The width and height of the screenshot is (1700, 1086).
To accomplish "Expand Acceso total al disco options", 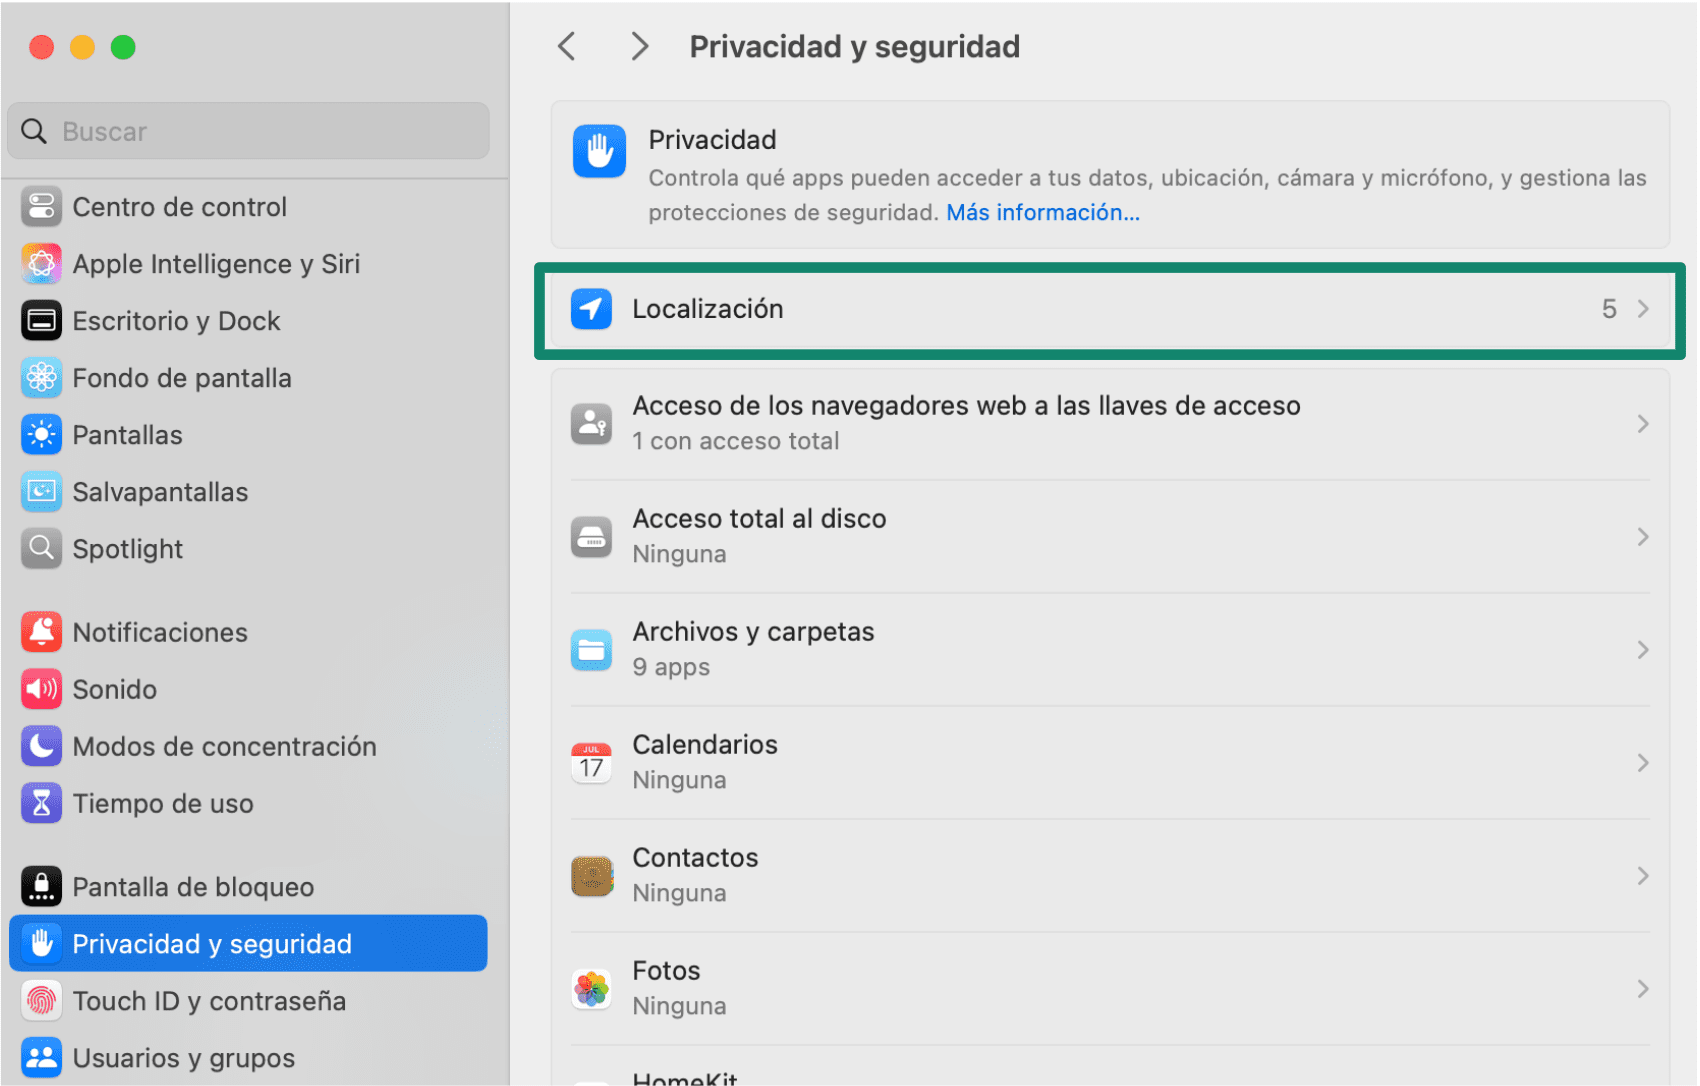I will coord(1643,536).
